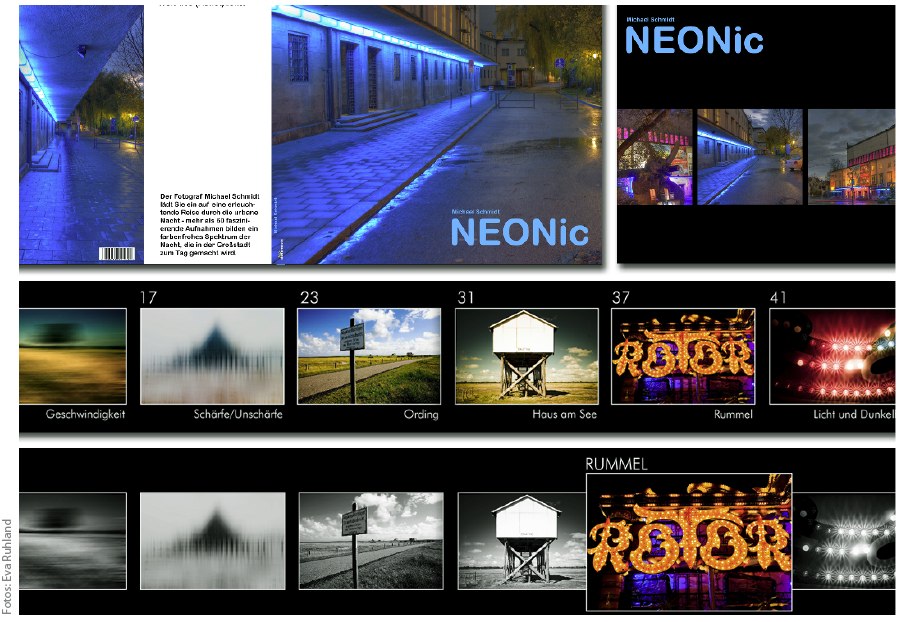This screenshot has height=622, width=900.
Task: Open the Haus am See color thumbnail
Action: point(527,356)
